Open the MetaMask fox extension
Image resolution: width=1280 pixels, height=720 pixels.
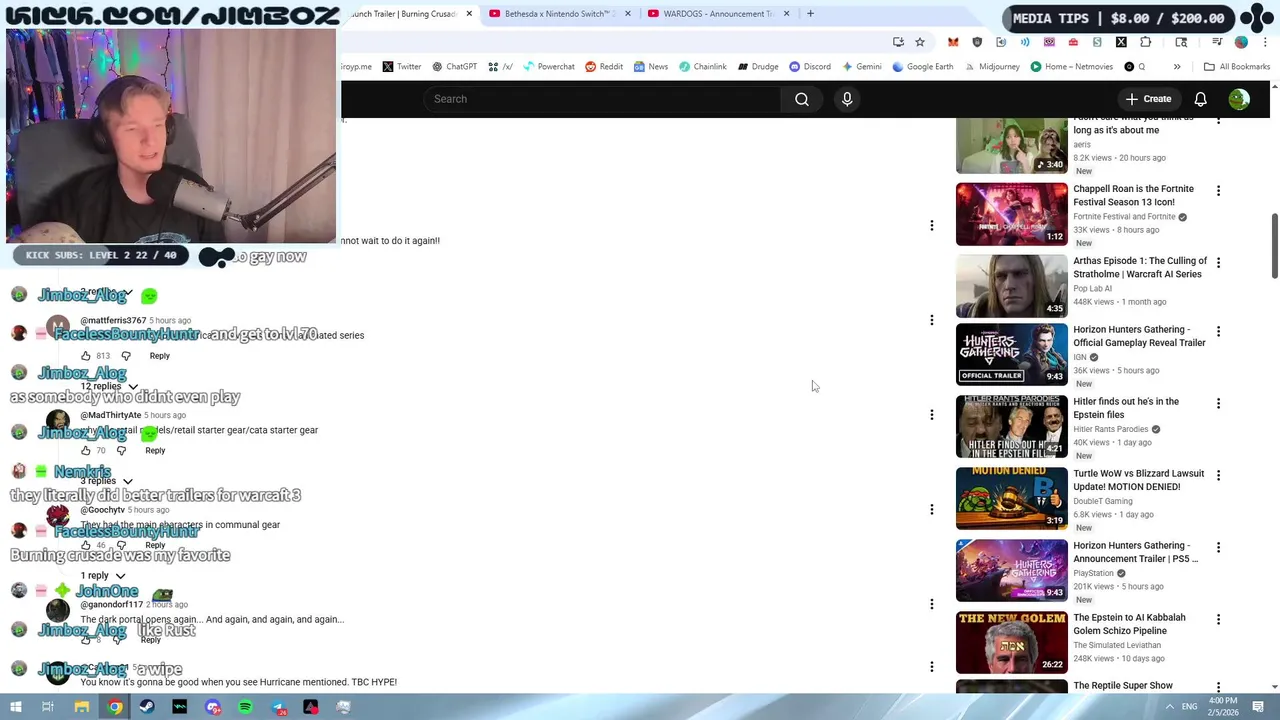pyautogui.click(x=953, y=42)
